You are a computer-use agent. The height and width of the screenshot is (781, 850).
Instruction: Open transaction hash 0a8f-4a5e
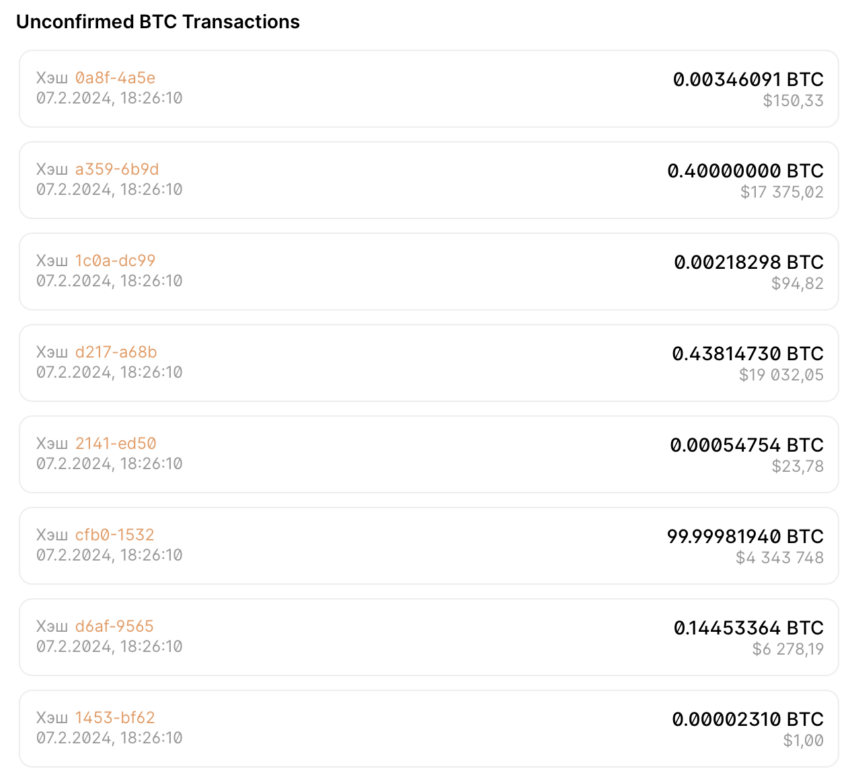(115, 78)
